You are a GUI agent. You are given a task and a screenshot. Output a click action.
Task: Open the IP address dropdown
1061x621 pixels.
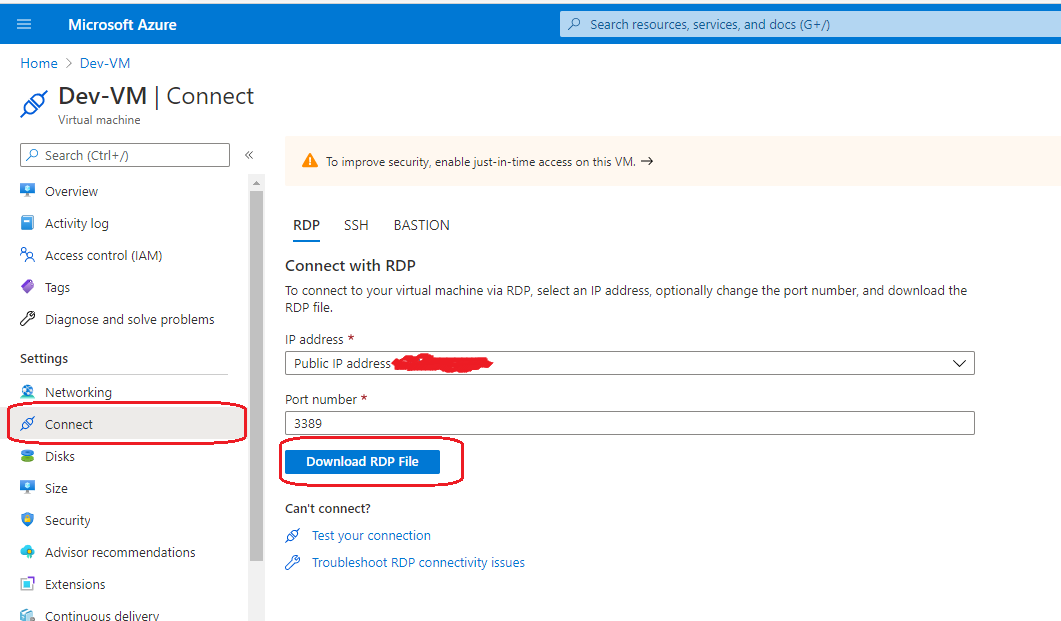[629, 363]
